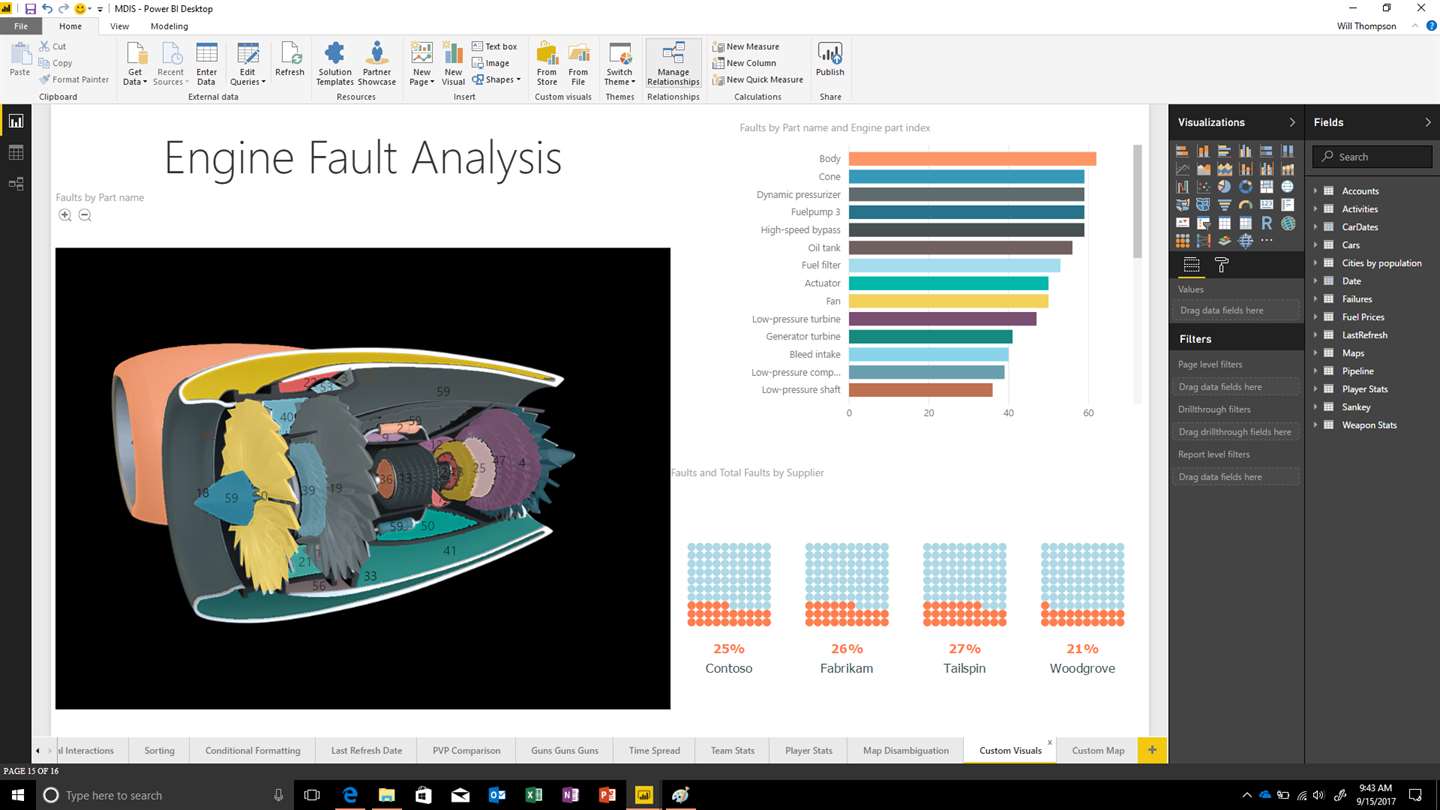Open the Custom Map page tab

click(x=1098, y=751)
